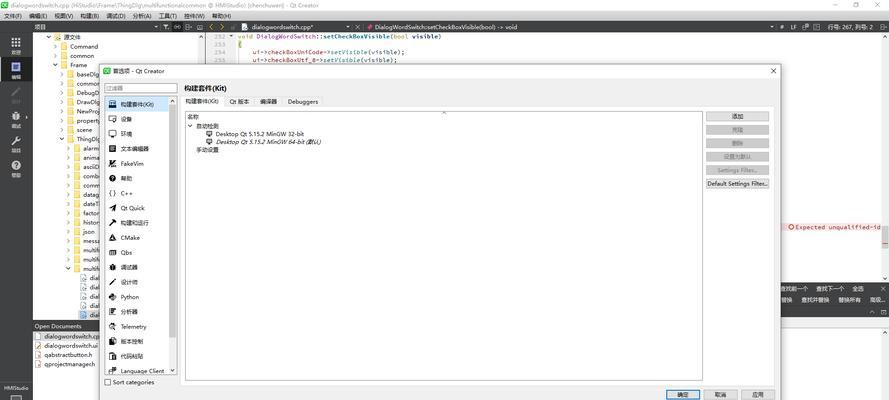The image size is (889, 400).
Task: Select the C++ category
Action: click(x=136, y=193)
